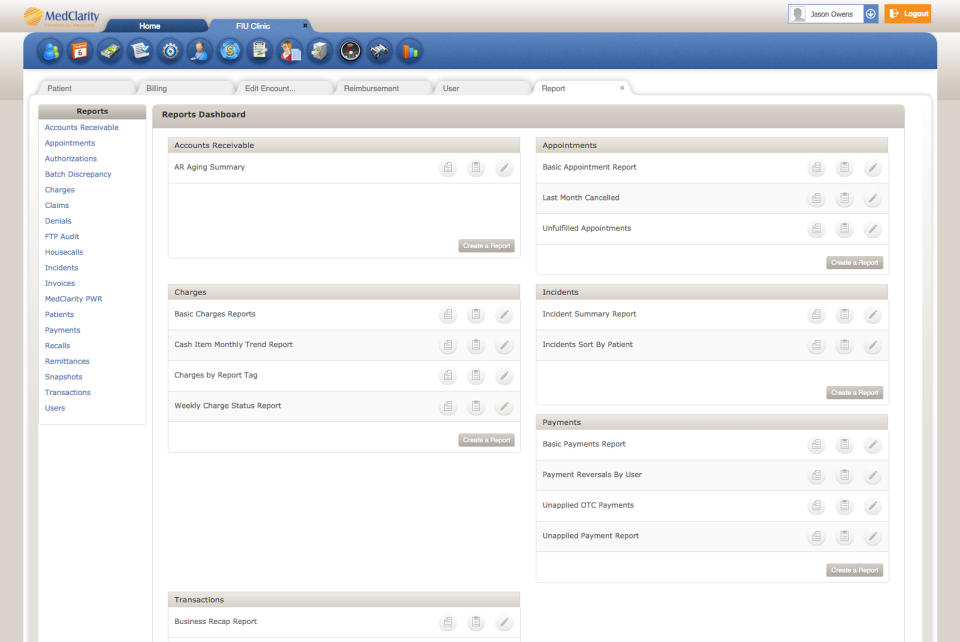Image resolution: width=960 pixels, height=642 pixels.
Task: Open the dropdown beside the Jason Owens name
Action: pyautogui.click(x=869, y=14)
